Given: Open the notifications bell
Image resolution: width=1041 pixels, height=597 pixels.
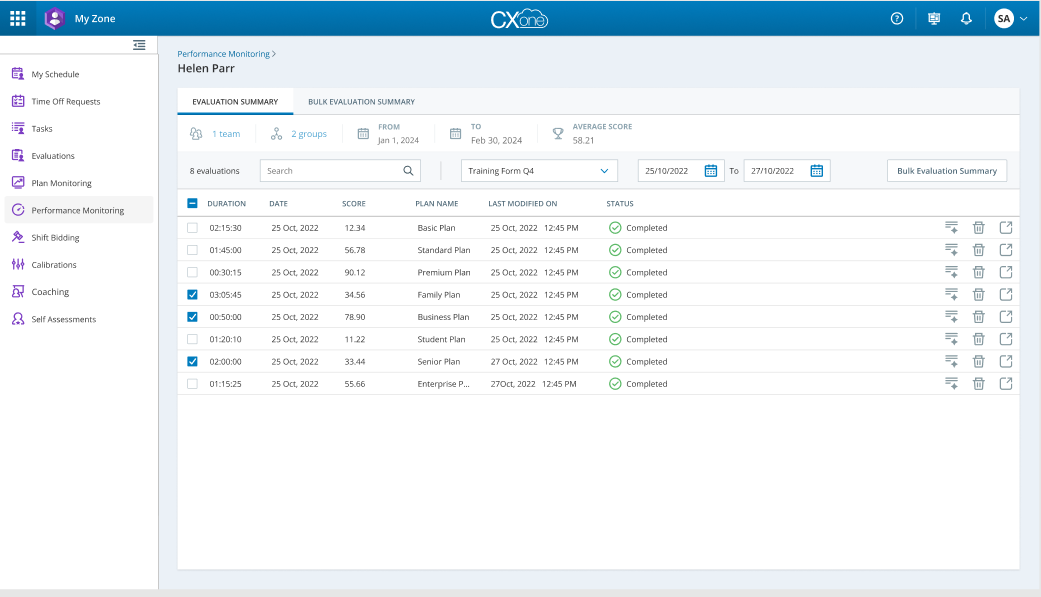Looking at the screenshot, I should [966, 18].
